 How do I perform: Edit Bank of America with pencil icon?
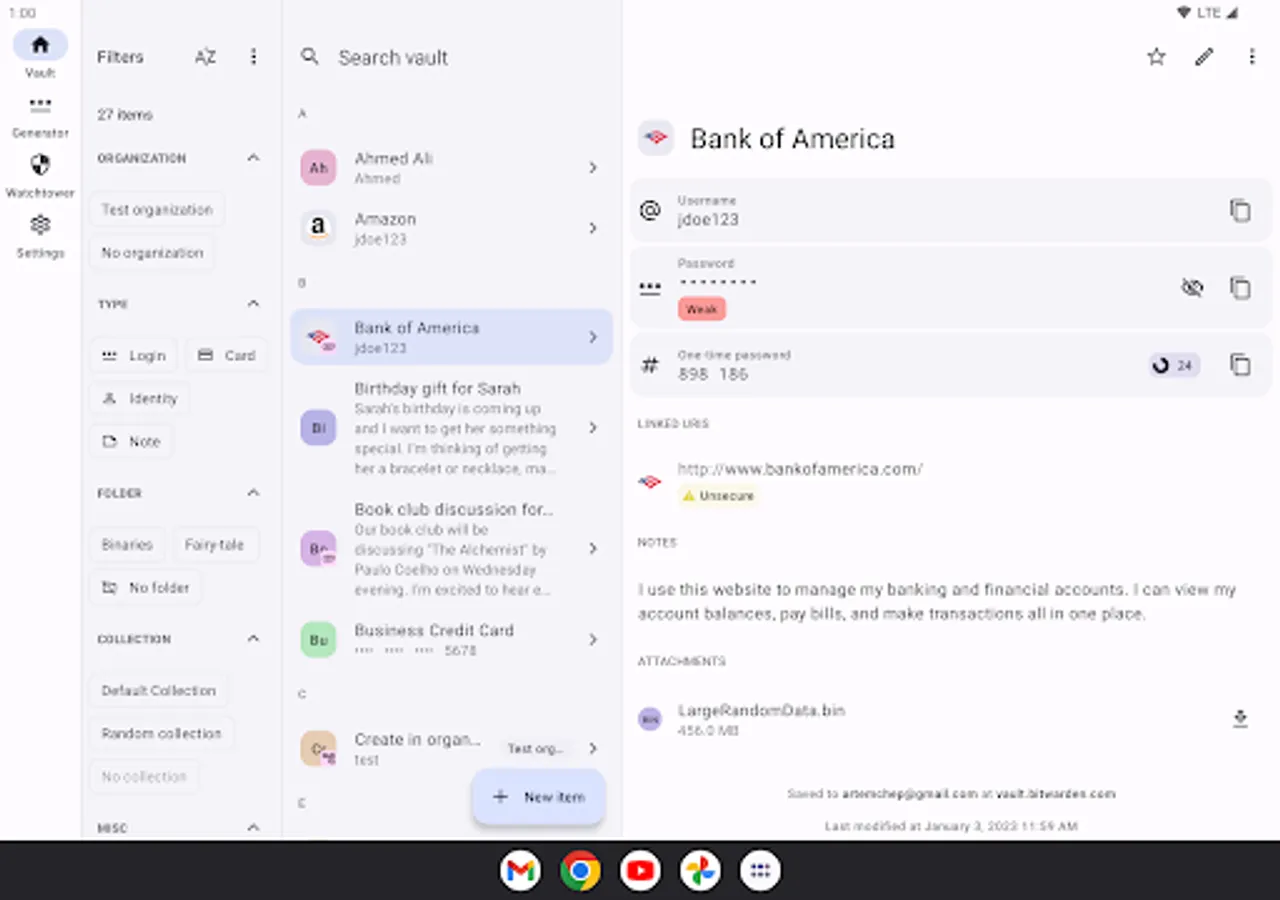click(x=1204, y=57)
